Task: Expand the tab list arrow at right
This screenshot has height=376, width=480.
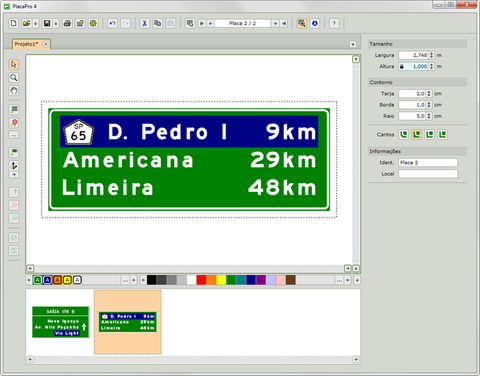Action: [x=353, y=44]
